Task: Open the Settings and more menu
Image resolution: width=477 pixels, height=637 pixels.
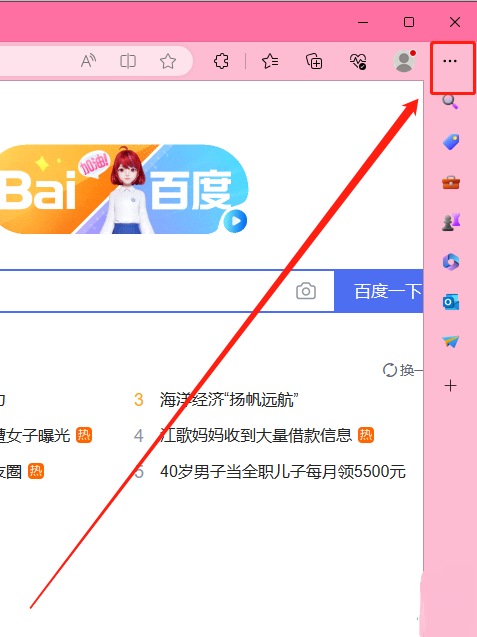Action: pyautogui.click(x=450, y=61)
